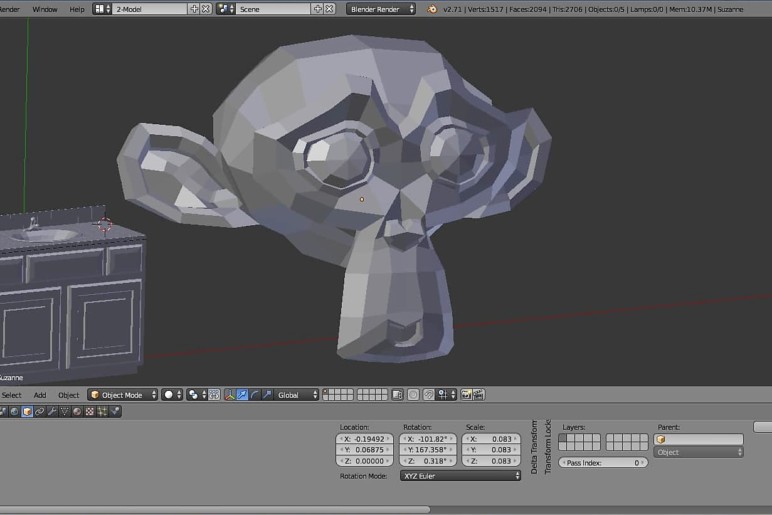Viewport: 772px width, 515px height.
Task: Open the Help menu
Action: coord(77,9)
